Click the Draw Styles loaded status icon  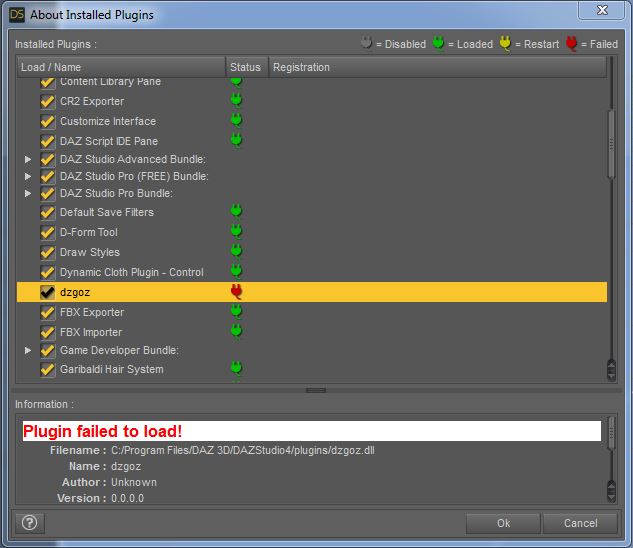click(236, 251)
